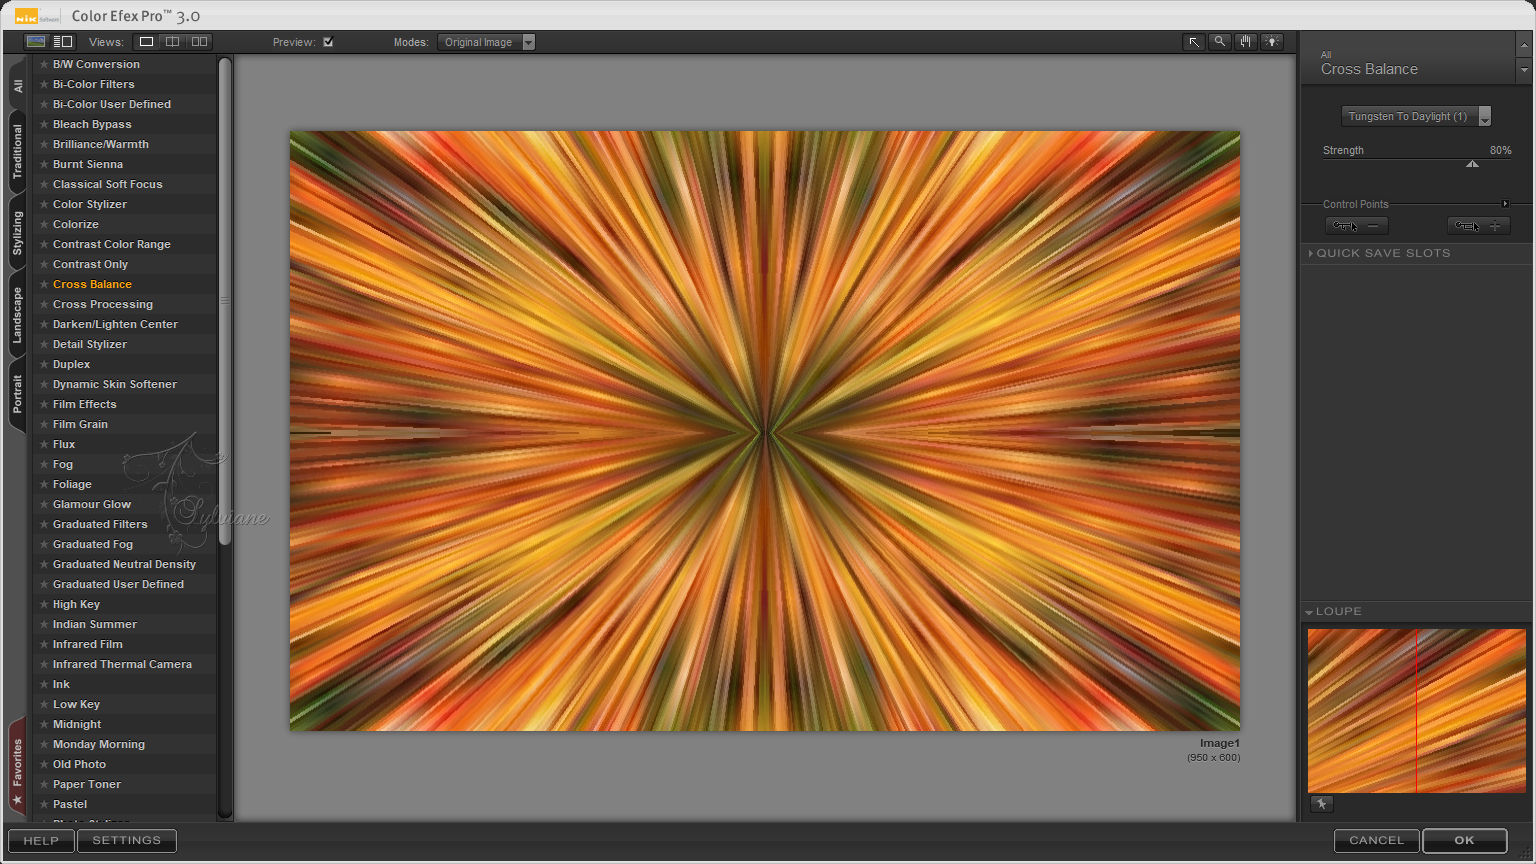Click the Strength 80% value
The image size is (1536, 864).
tap(1500, 150)
